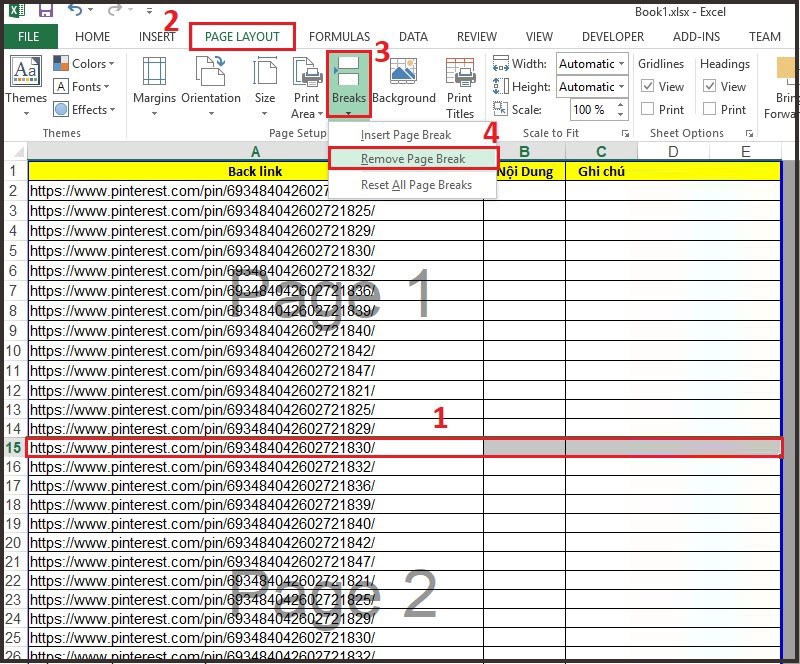Click the select-all corner of the sheet
The image size is (800, 664).
17,151
